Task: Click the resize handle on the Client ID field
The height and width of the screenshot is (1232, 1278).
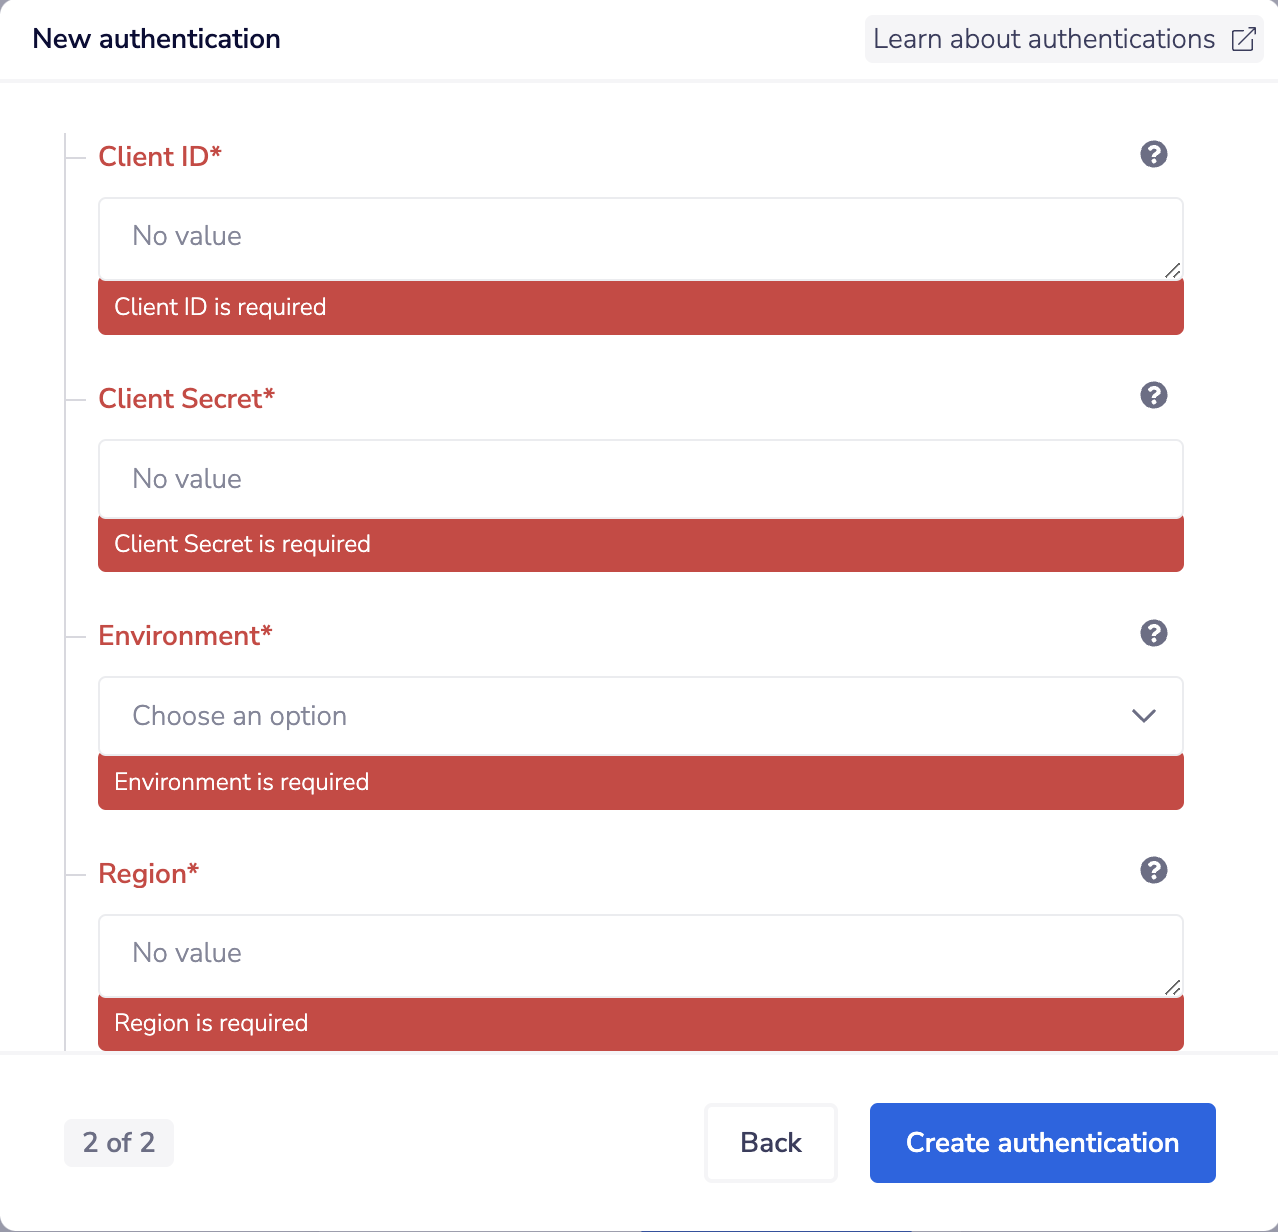Action: click(x=1173, y=268)
